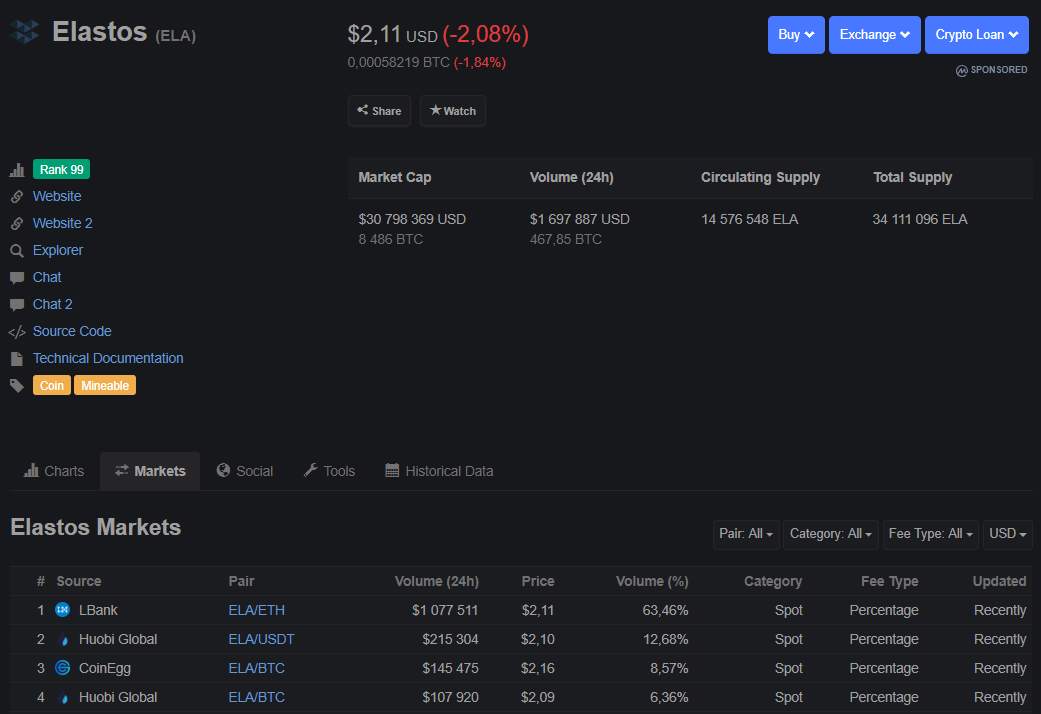Open the Crypto Loan dropdown
The width and height of the screenshot is (1041, 714).
point(976,35)
